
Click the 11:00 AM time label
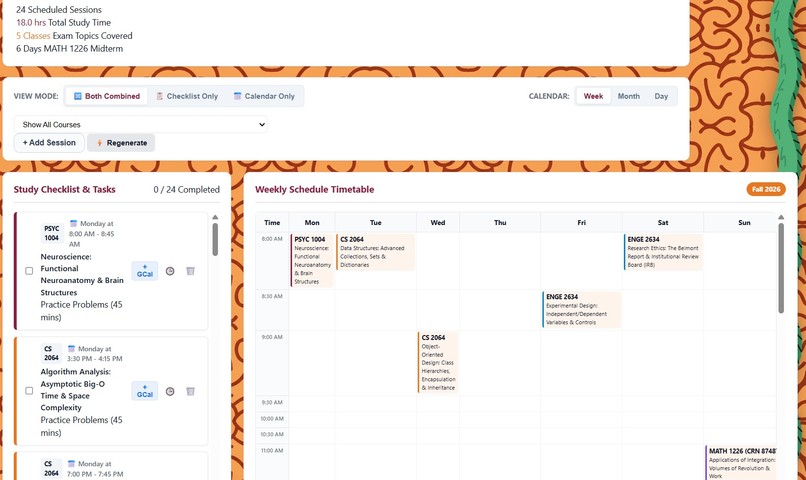[272, 451]
